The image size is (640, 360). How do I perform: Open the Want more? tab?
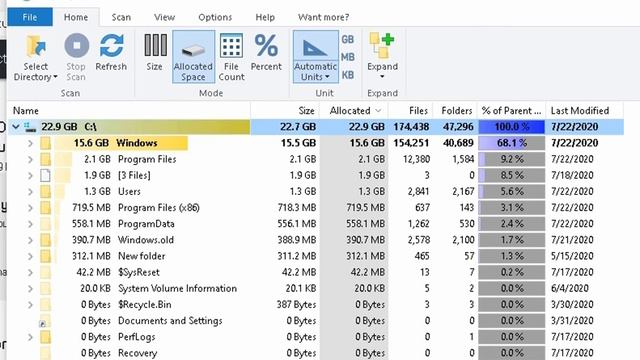[x=323, y=17]
